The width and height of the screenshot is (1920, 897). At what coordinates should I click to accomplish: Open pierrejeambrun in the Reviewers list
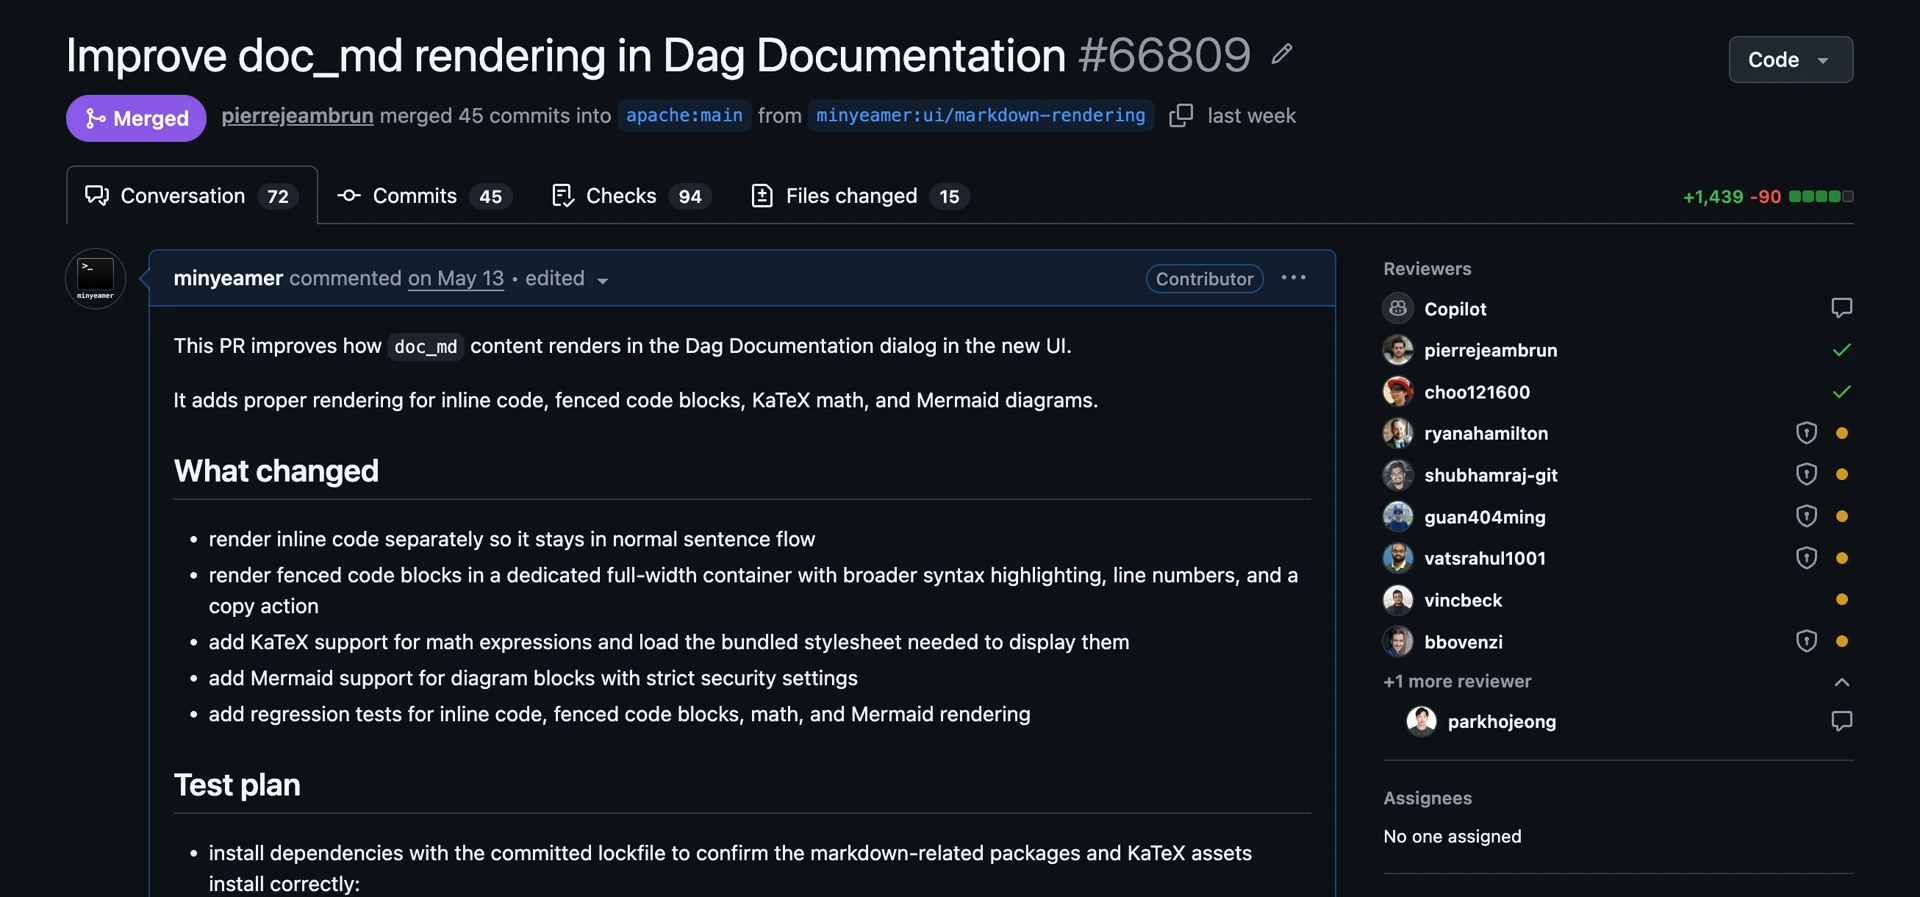point(1491,350)
